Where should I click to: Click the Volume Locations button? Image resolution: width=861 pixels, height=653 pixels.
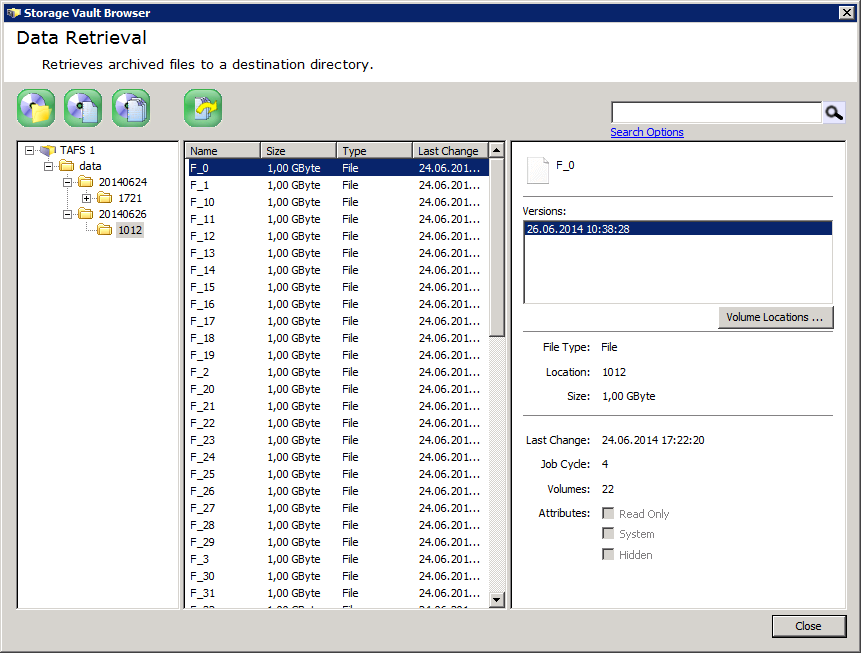[x=775, y=317]
